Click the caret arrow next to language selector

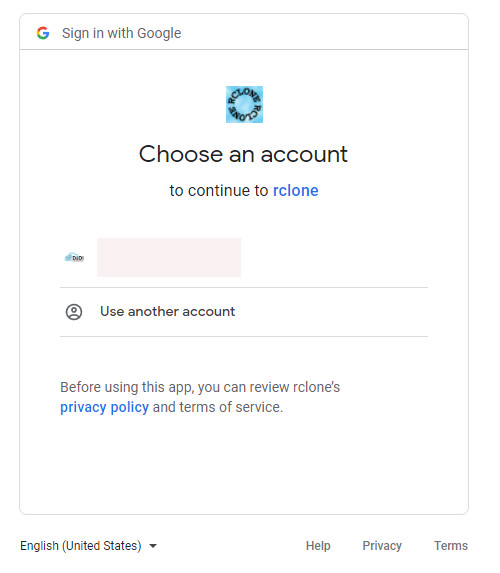[x=153, y=546]
